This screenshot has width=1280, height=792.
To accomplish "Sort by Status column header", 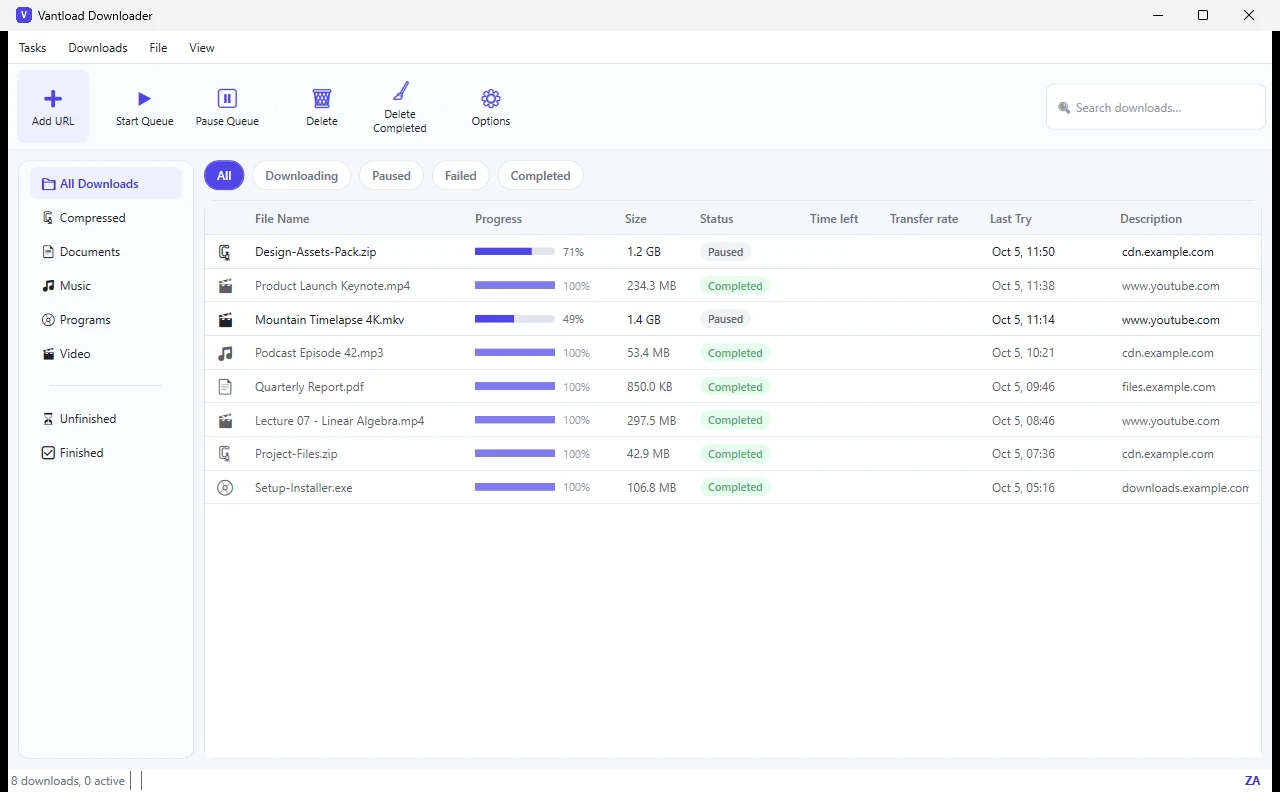I will [717, 219].
